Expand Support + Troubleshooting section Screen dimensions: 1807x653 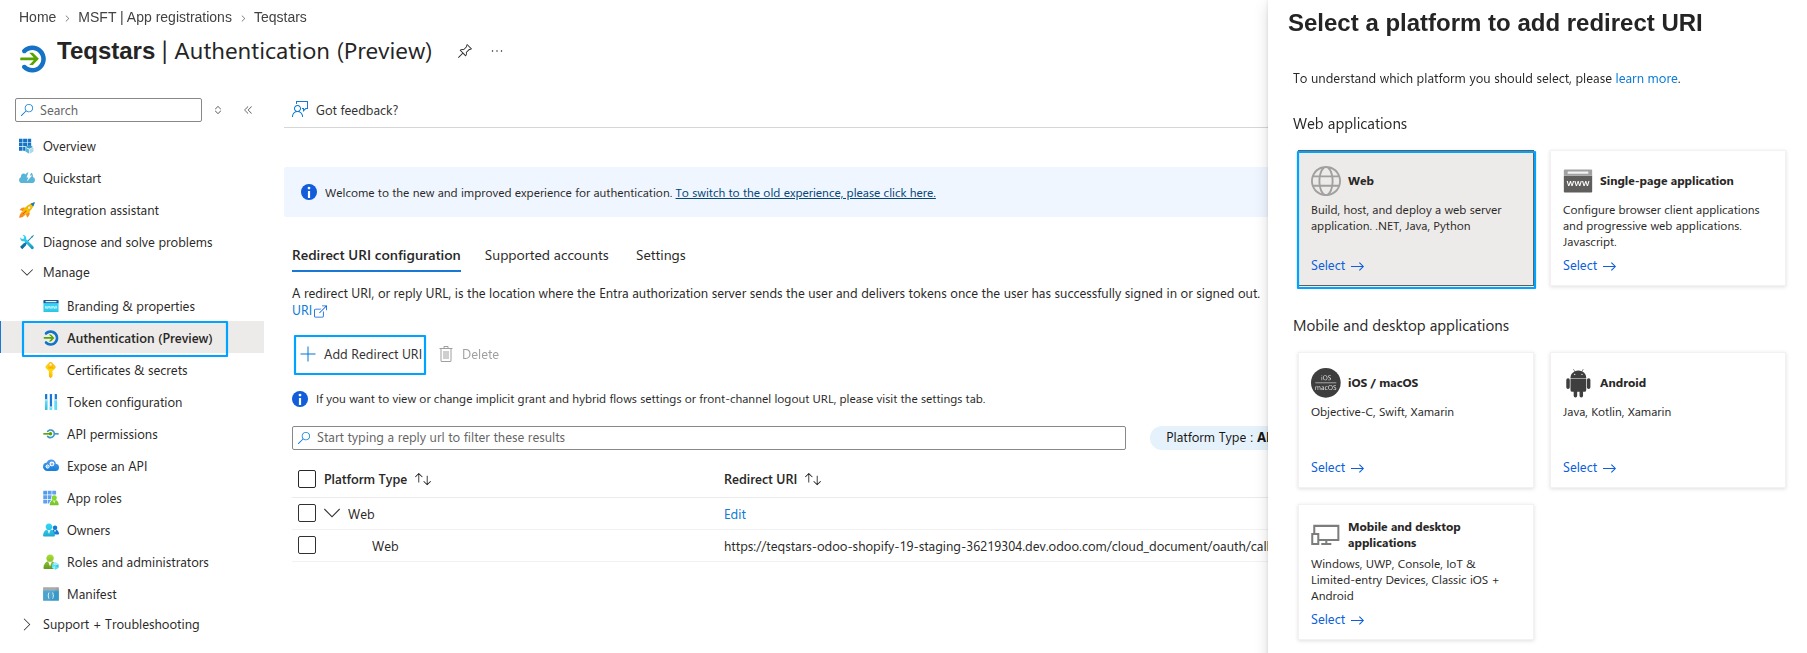27,624
